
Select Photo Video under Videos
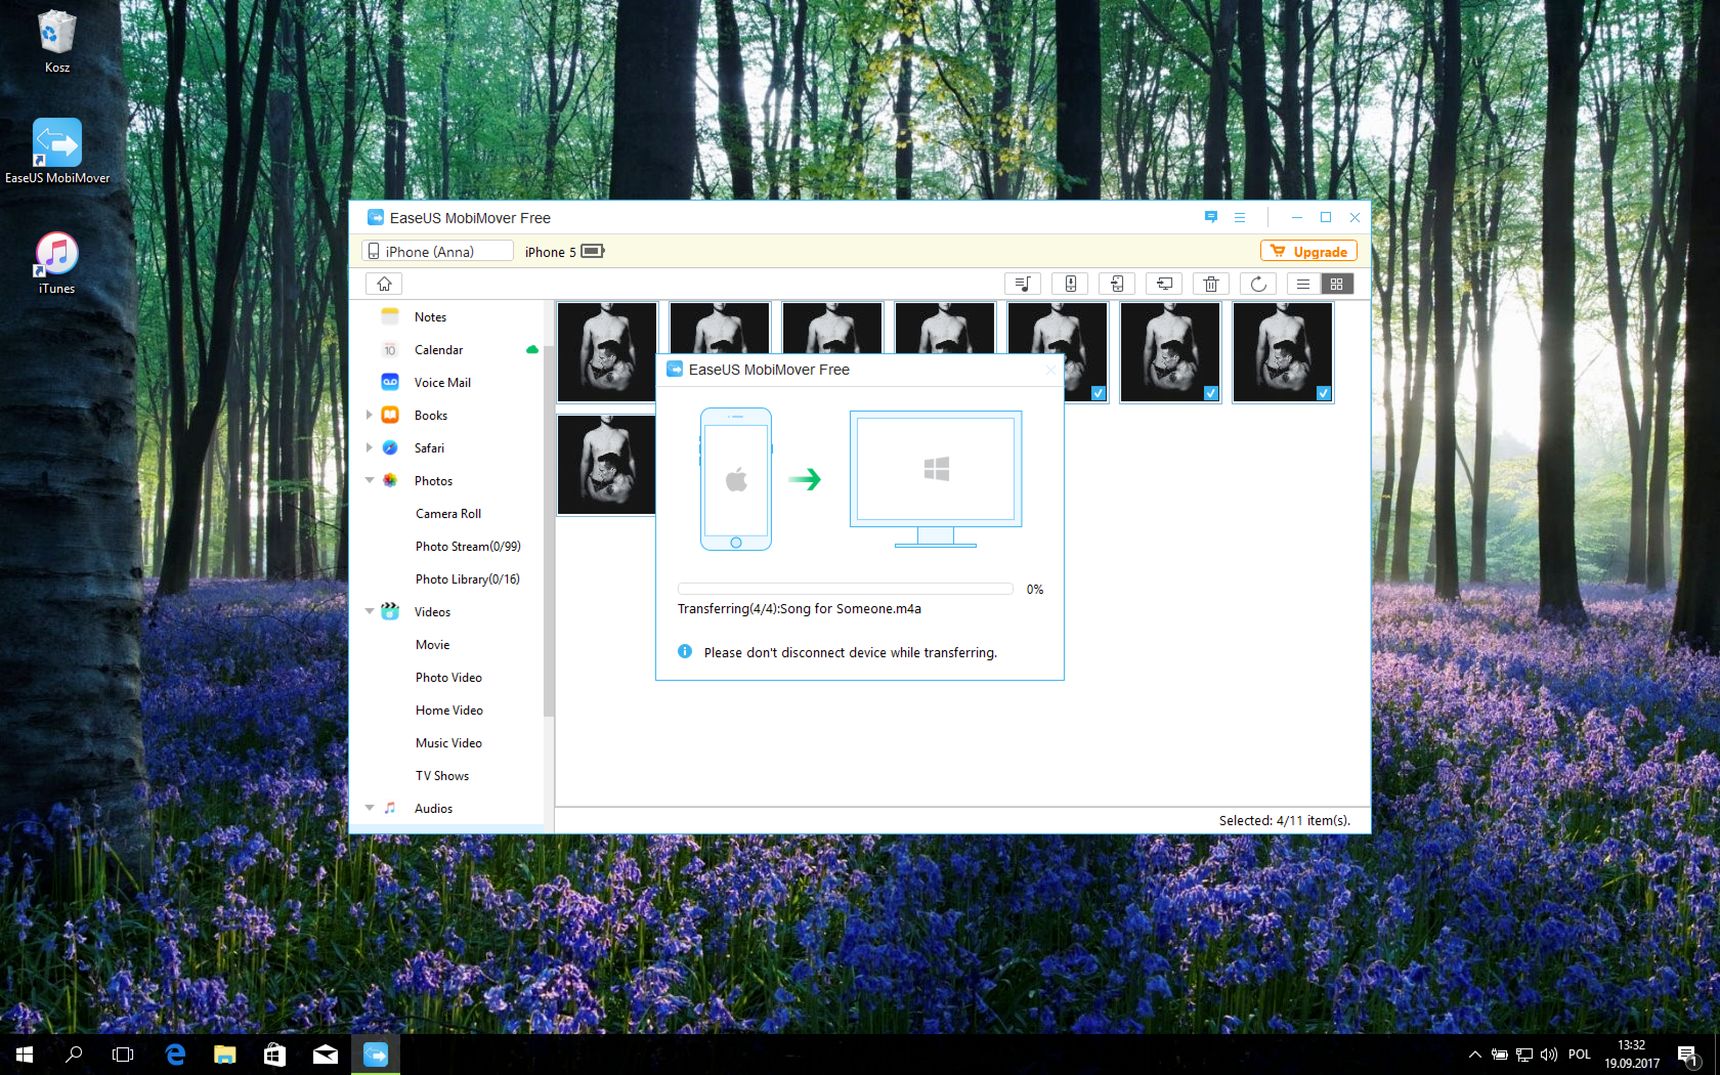448,678
